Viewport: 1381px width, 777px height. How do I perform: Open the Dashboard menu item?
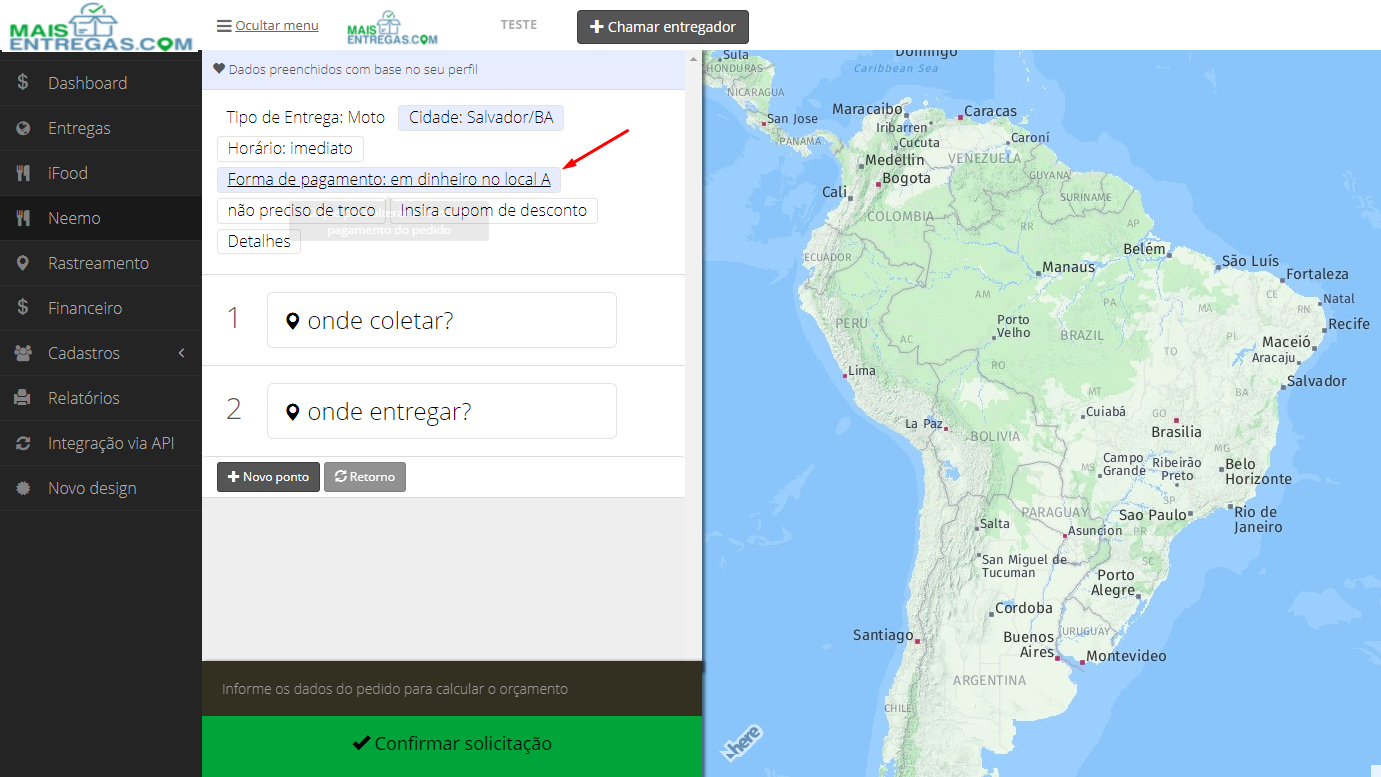click(x=101, y=83)
